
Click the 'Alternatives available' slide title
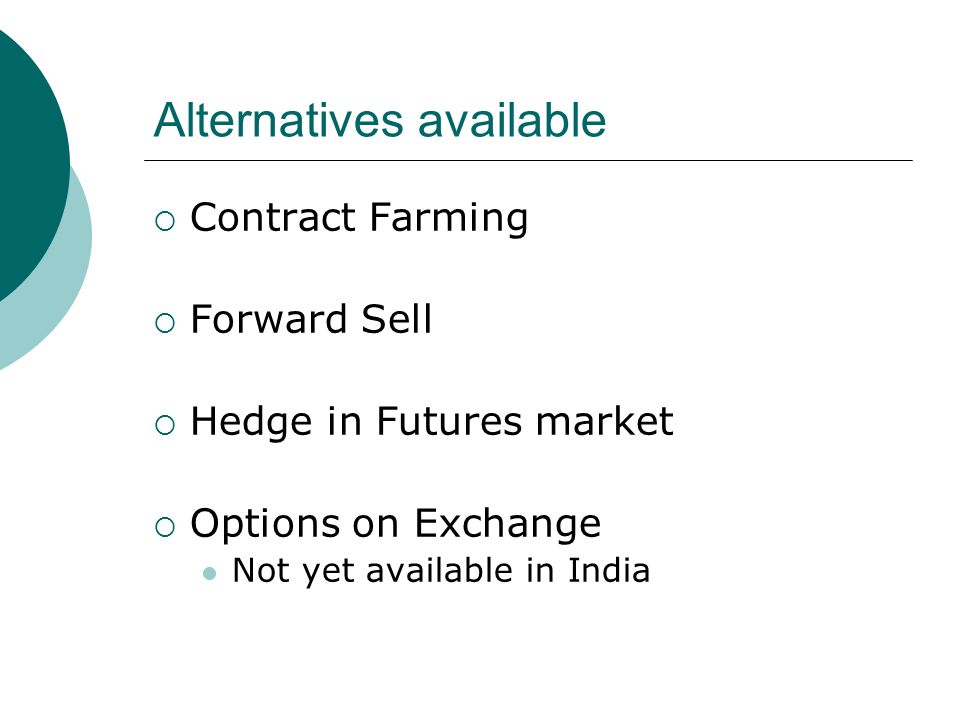point(380,120)
